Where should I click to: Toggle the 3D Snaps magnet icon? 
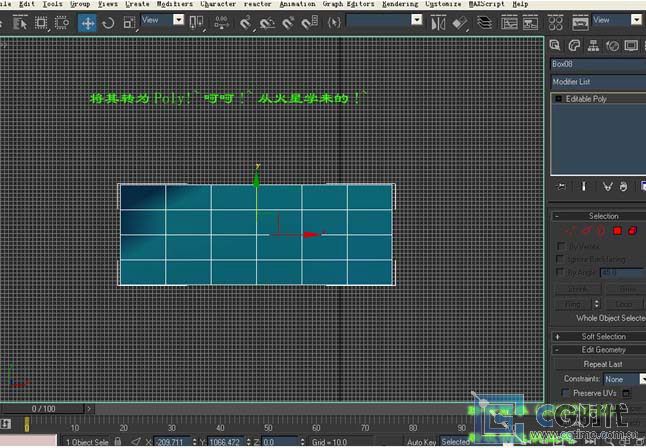coord(246,22)
